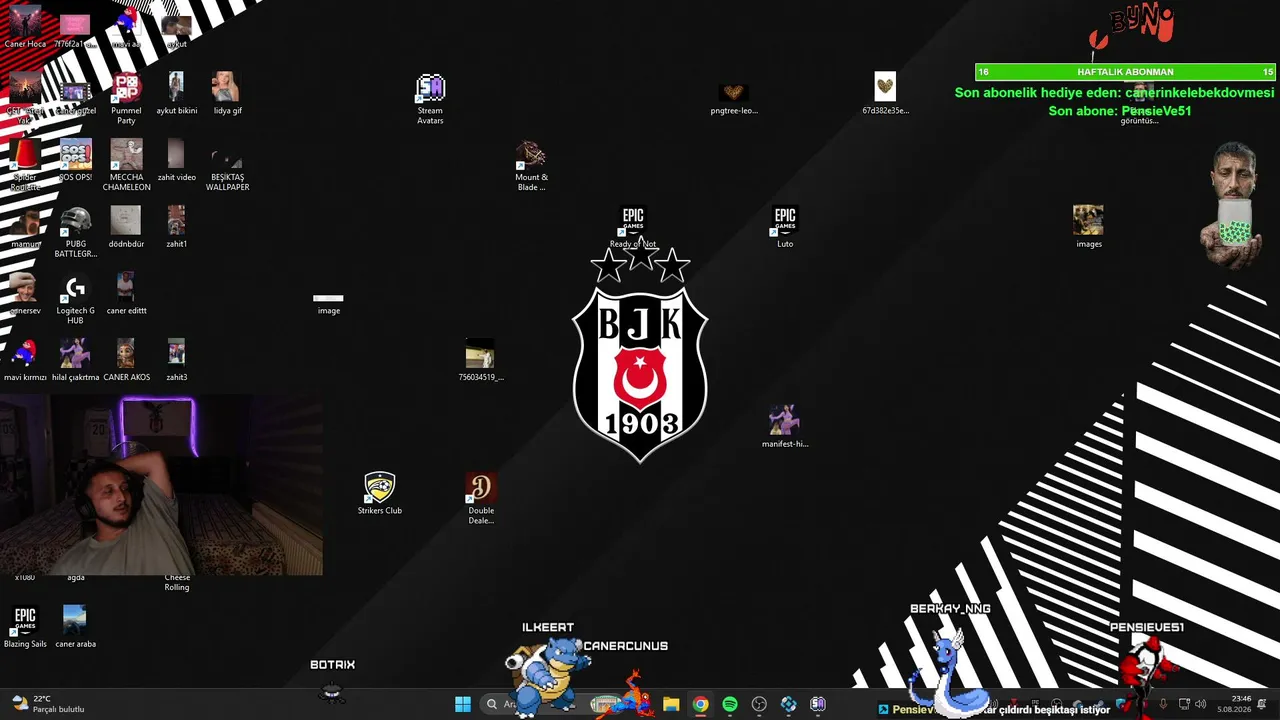
Task: Launch the Stream Avatars shortcut
Action: point(430,99)
